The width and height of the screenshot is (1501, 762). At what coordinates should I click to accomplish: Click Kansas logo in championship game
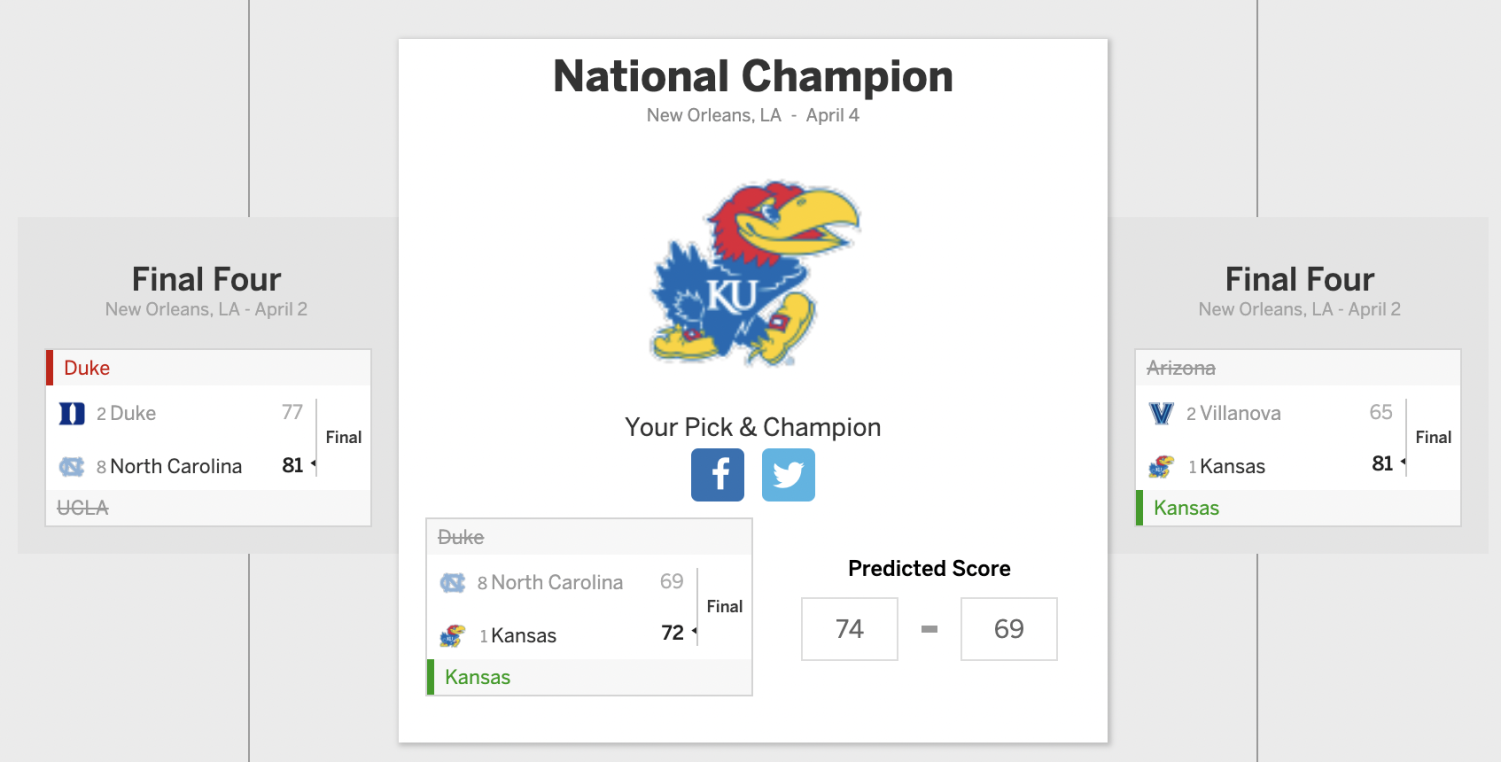pos(453,635)
